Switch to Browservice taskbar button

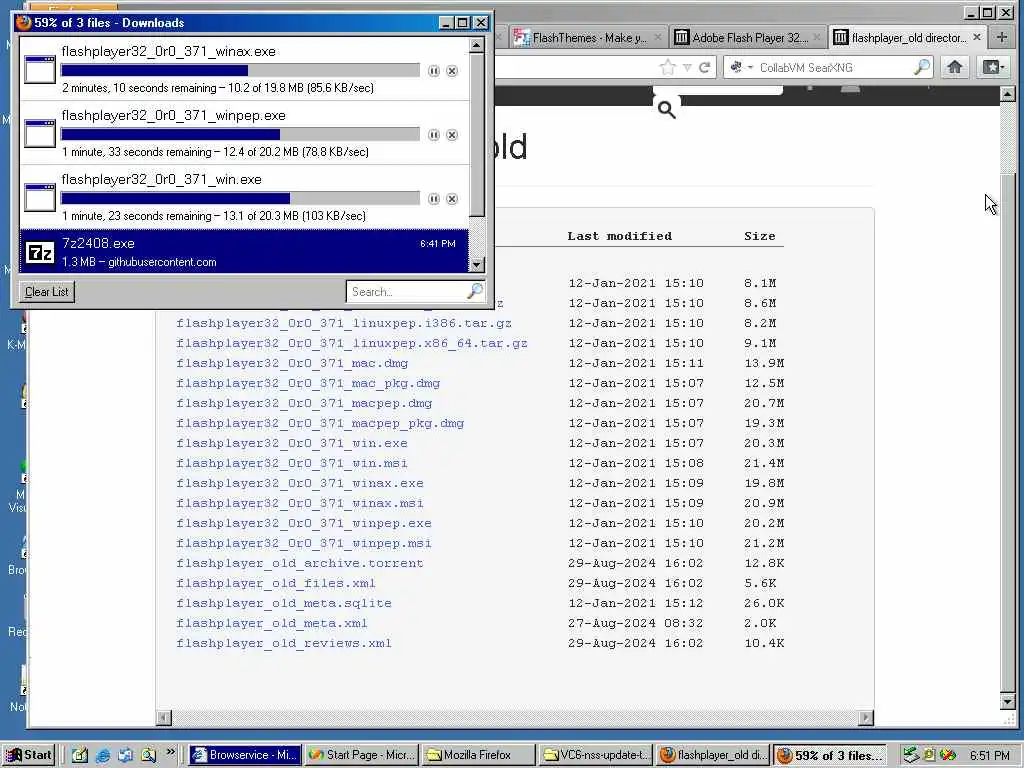tap(246, 755)
